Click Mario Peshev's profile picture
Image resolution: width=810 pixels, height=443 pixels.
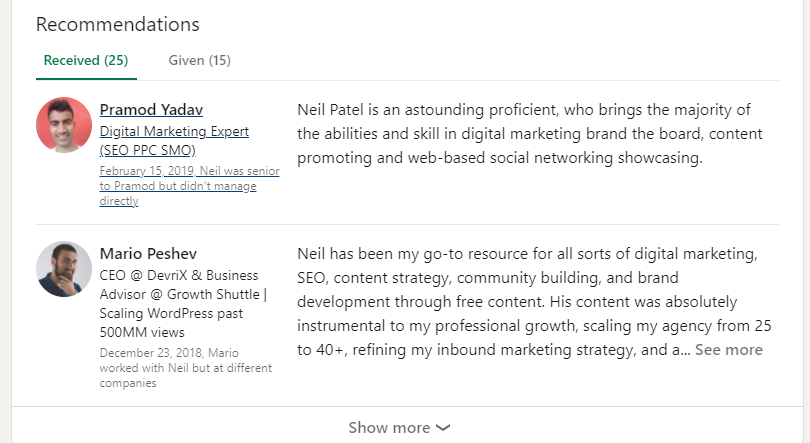64,268
